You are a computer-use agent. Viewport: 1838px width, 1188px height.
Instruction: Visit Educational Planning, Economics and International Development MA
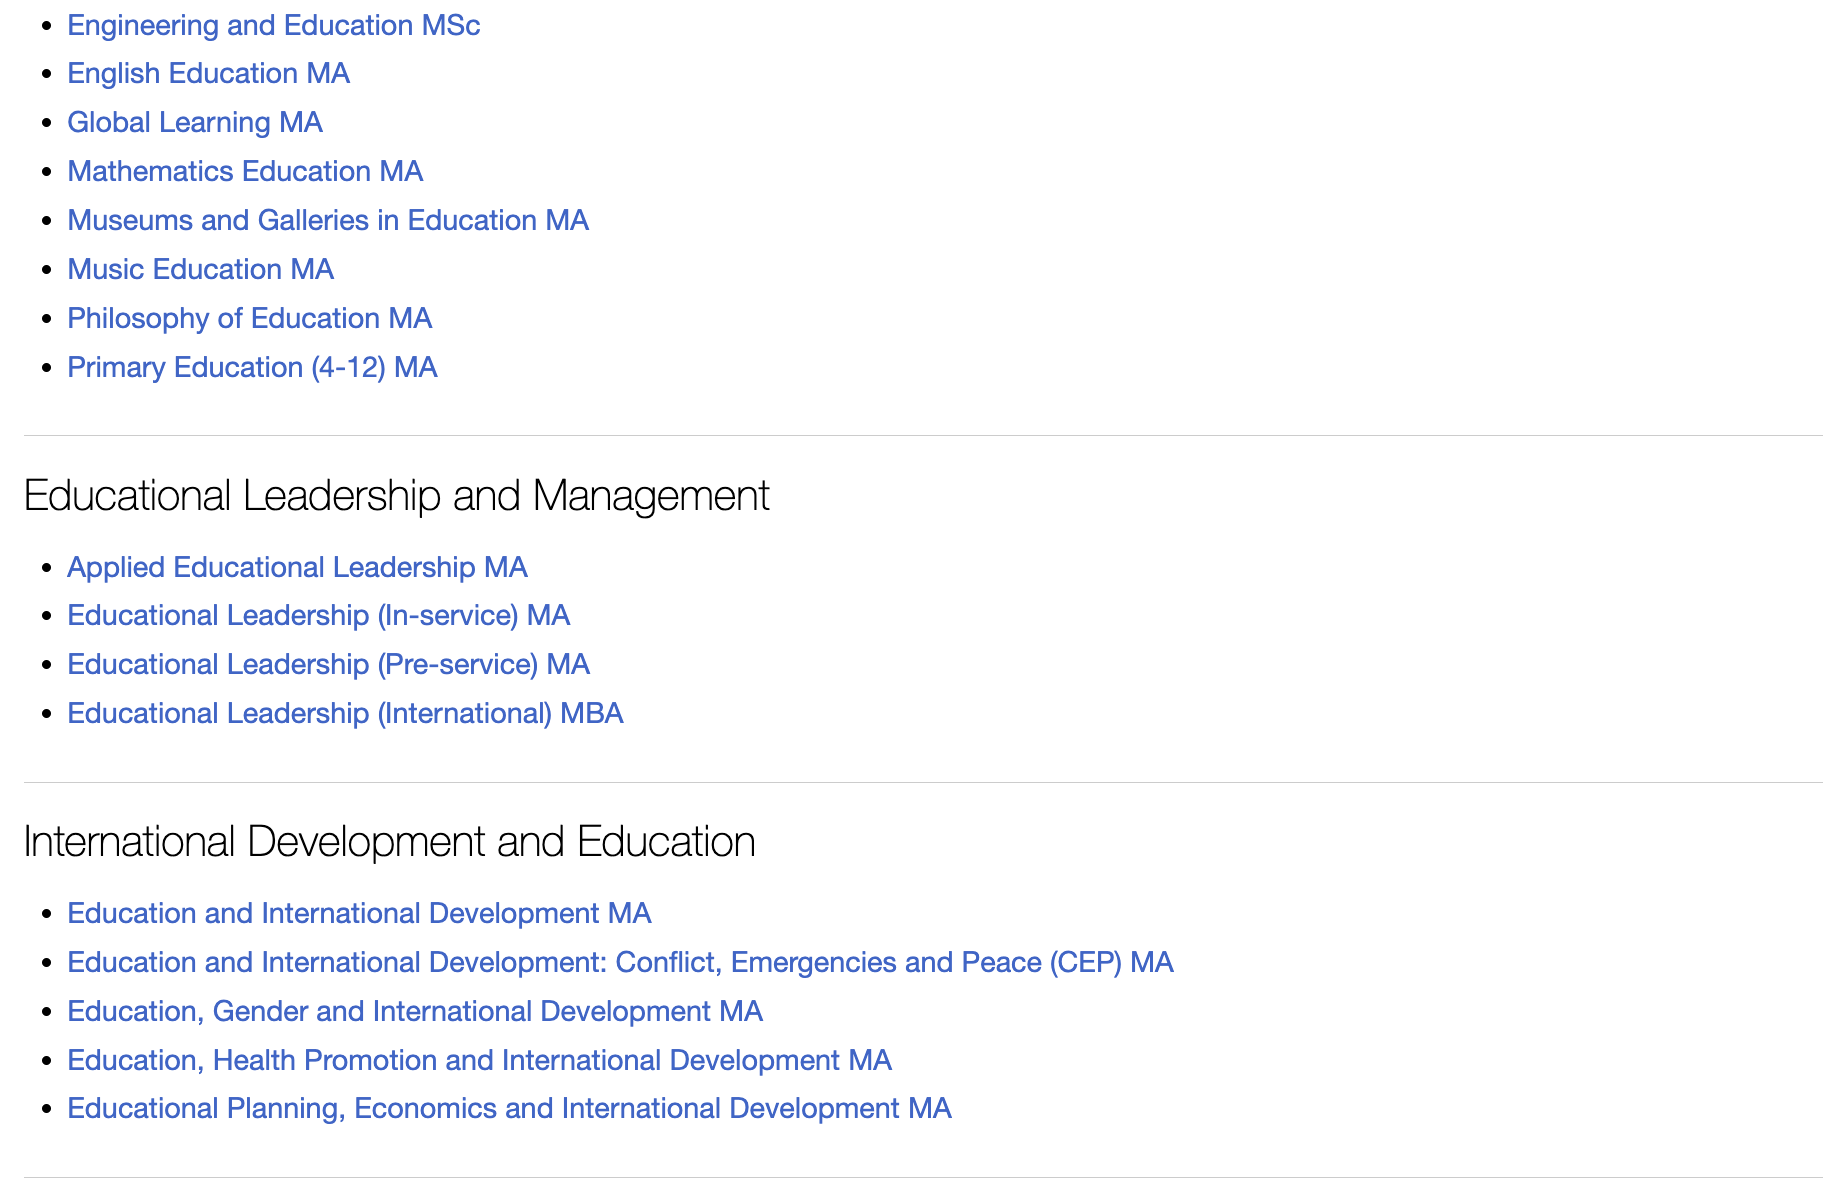[509, 1109]
